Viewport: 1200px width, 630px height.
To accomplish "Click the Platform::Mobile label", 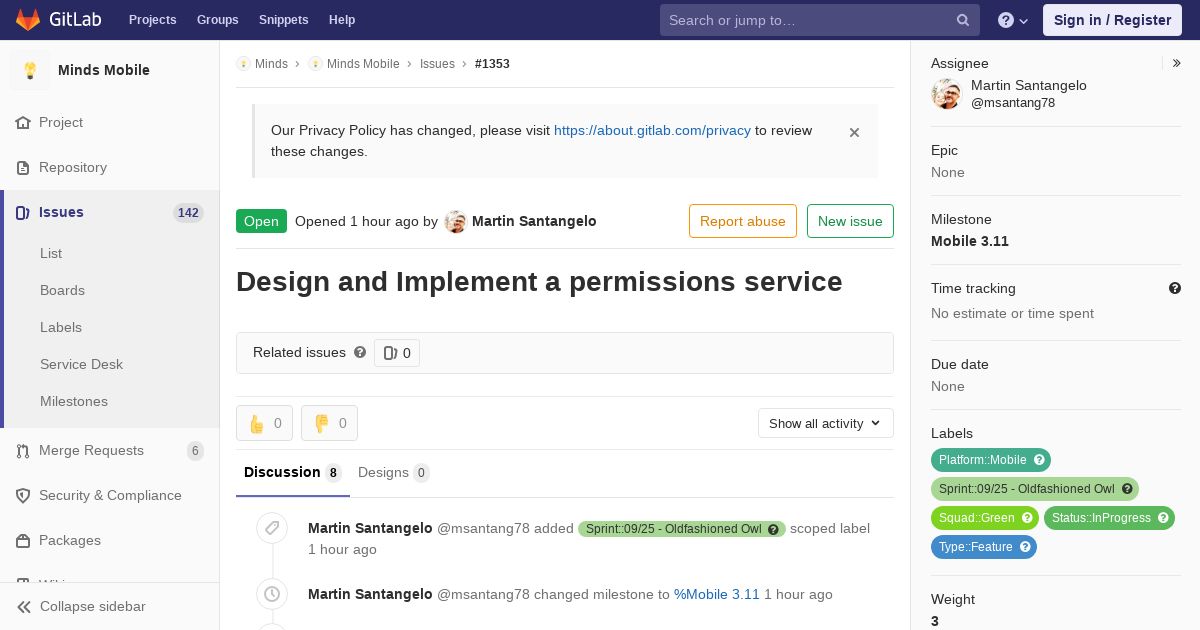I will 991,460.
